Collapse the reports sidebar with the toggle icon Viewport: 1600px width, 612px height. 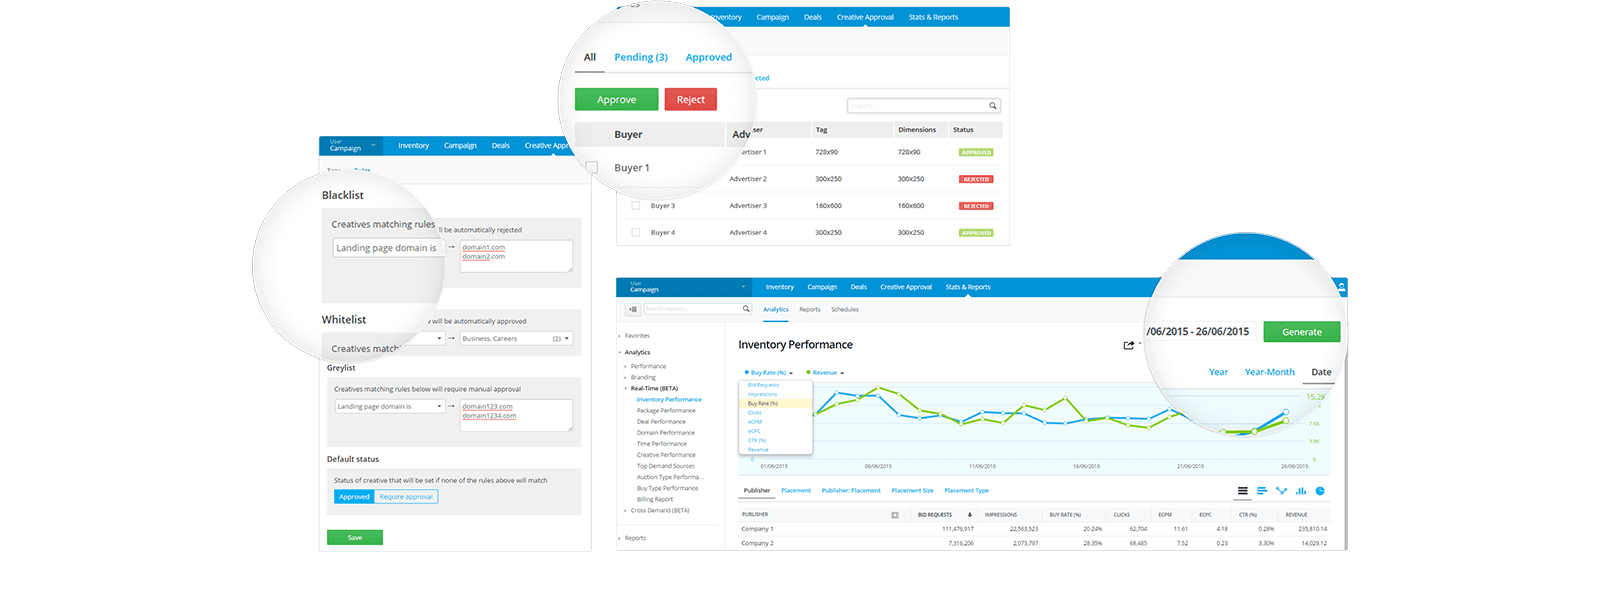633,309
